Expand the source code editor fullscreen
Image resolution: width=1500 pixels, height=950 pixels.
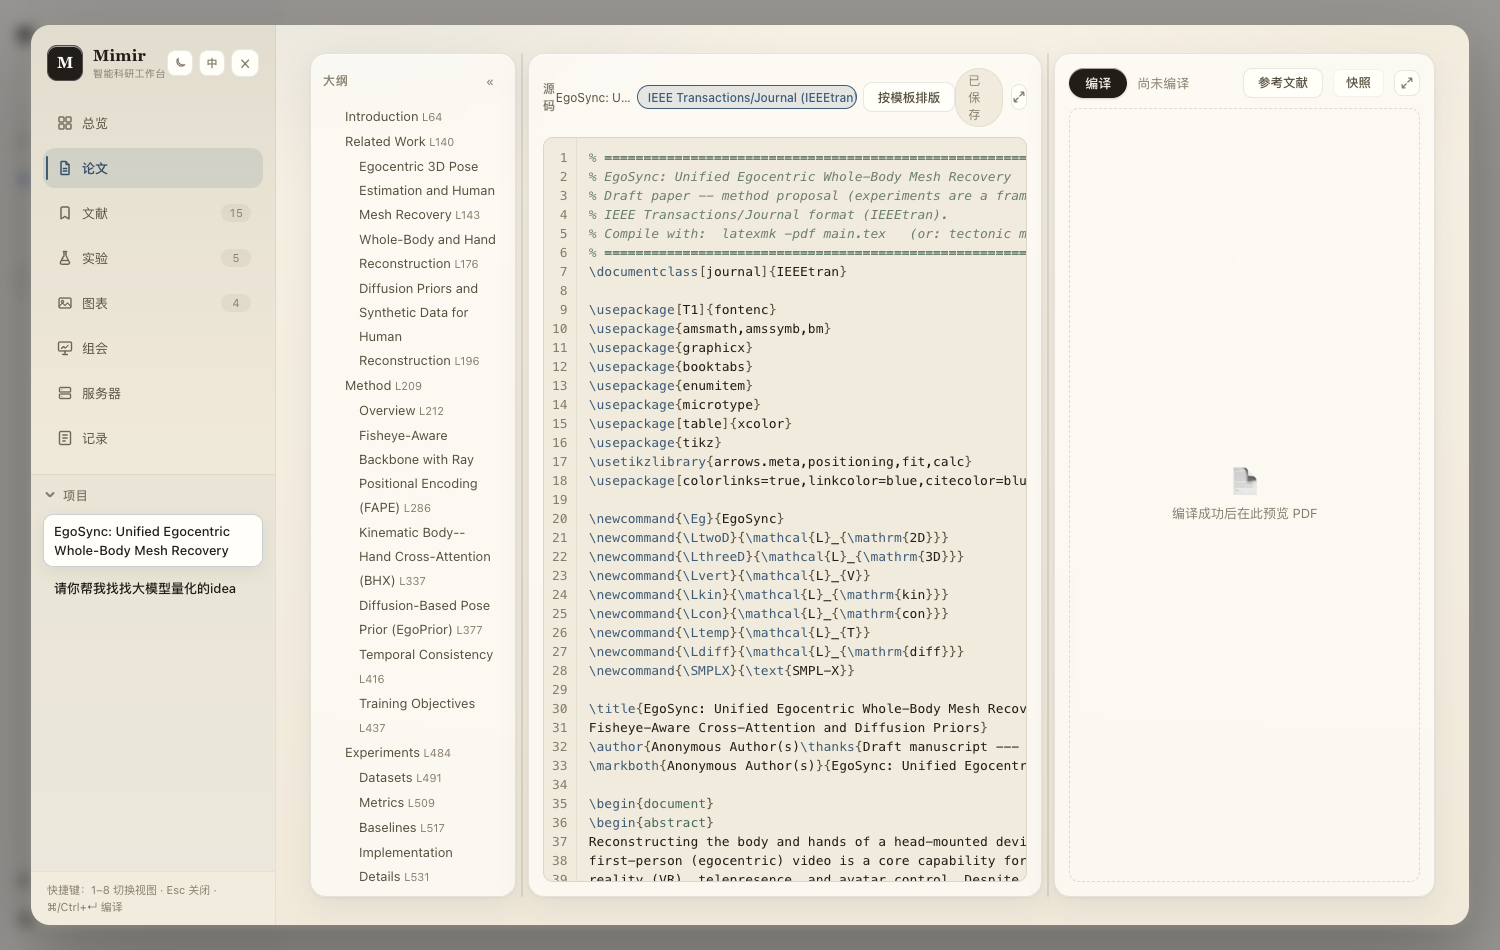1019,97
